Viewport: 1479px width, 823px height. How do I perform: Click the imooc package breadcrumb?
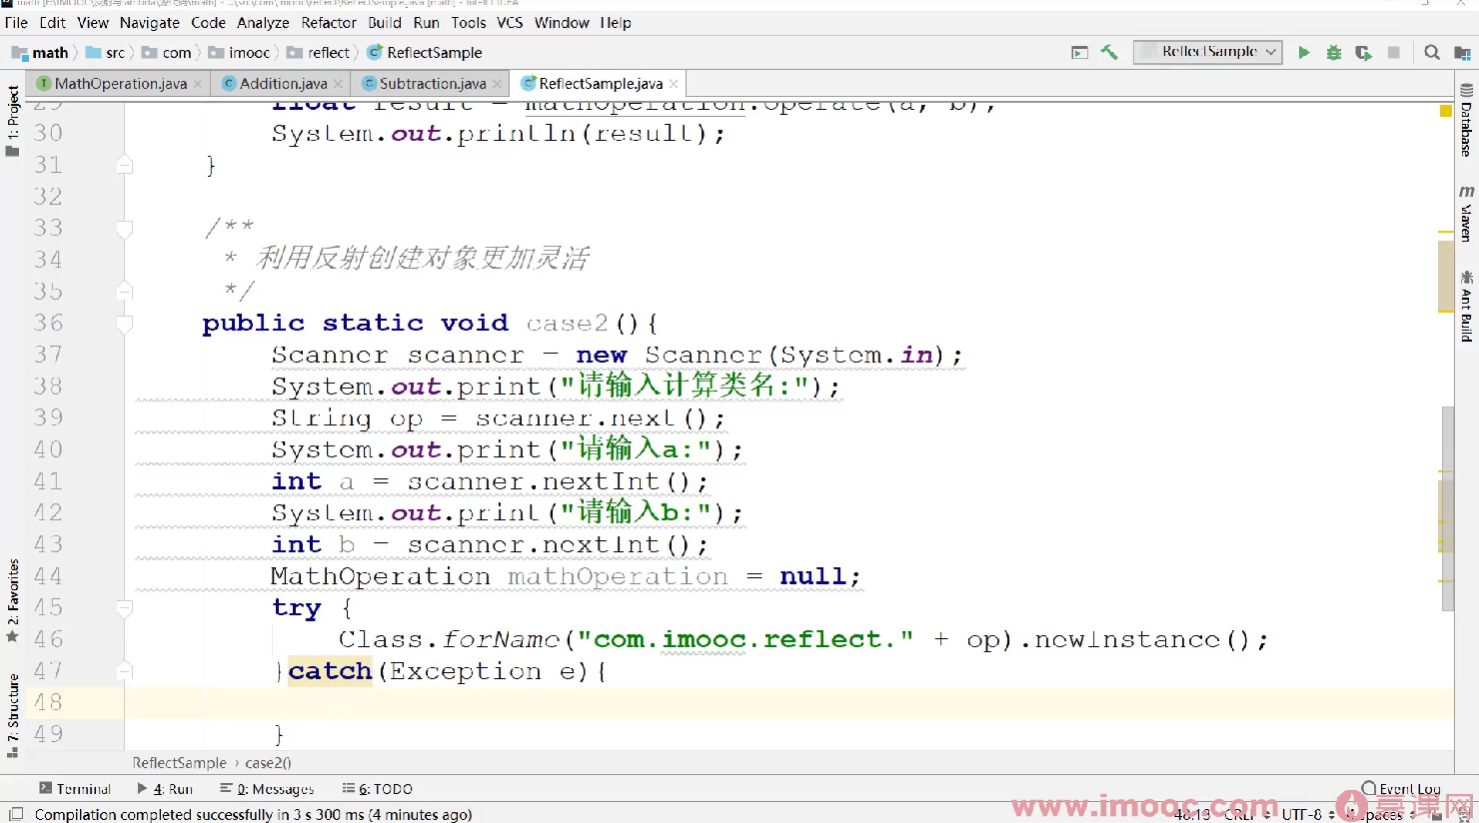point(239,52)
